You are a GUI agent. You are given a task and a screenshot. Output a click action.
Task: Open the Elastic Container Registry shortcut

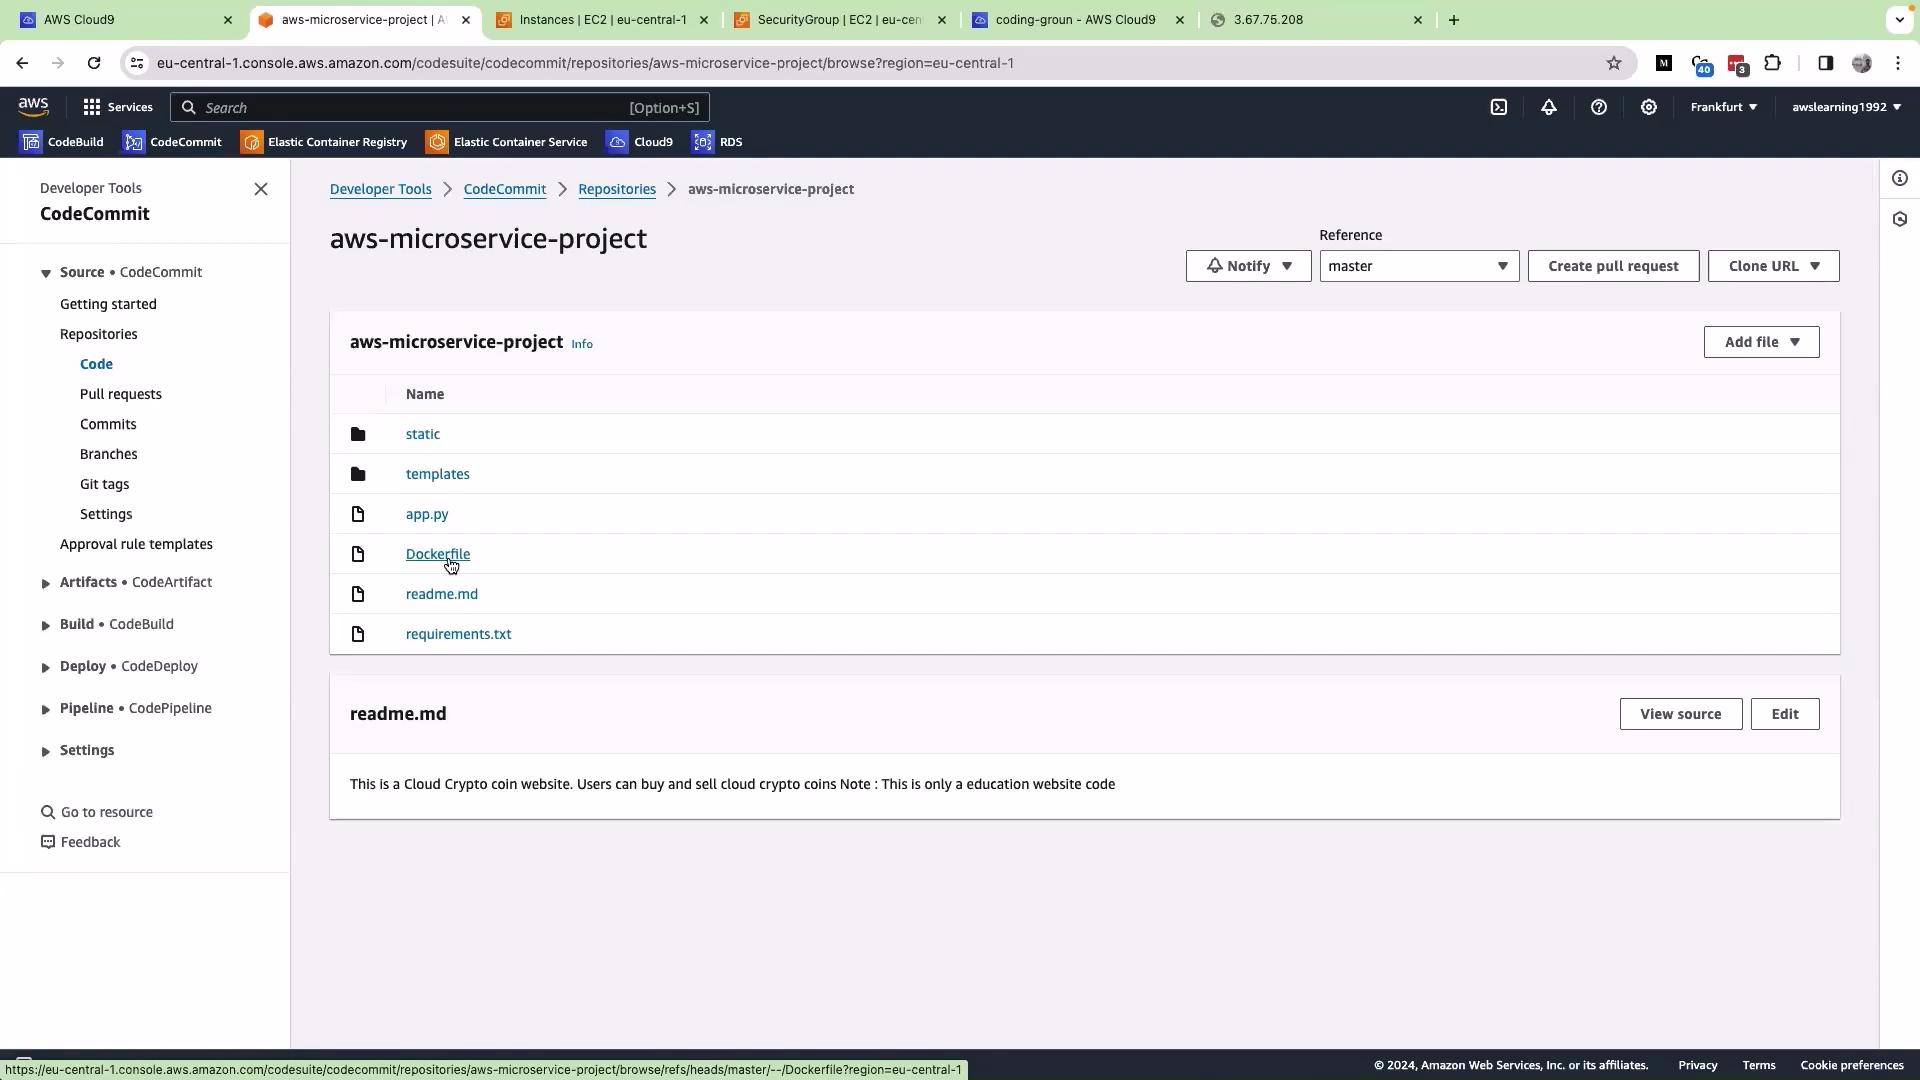click(x=324, y=142)
